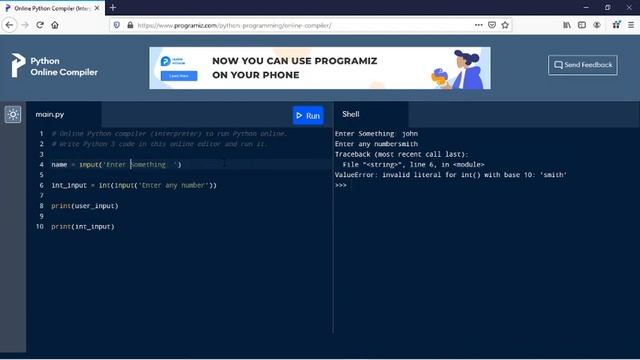
Task: Click code line 6 int_input statement
Action: (x=134, y=185)
